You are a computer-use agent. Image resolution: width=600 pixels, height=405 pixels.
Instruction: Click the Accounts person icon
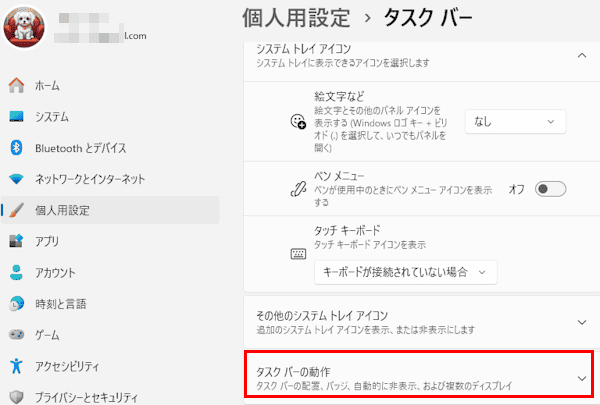pos(16,273)
